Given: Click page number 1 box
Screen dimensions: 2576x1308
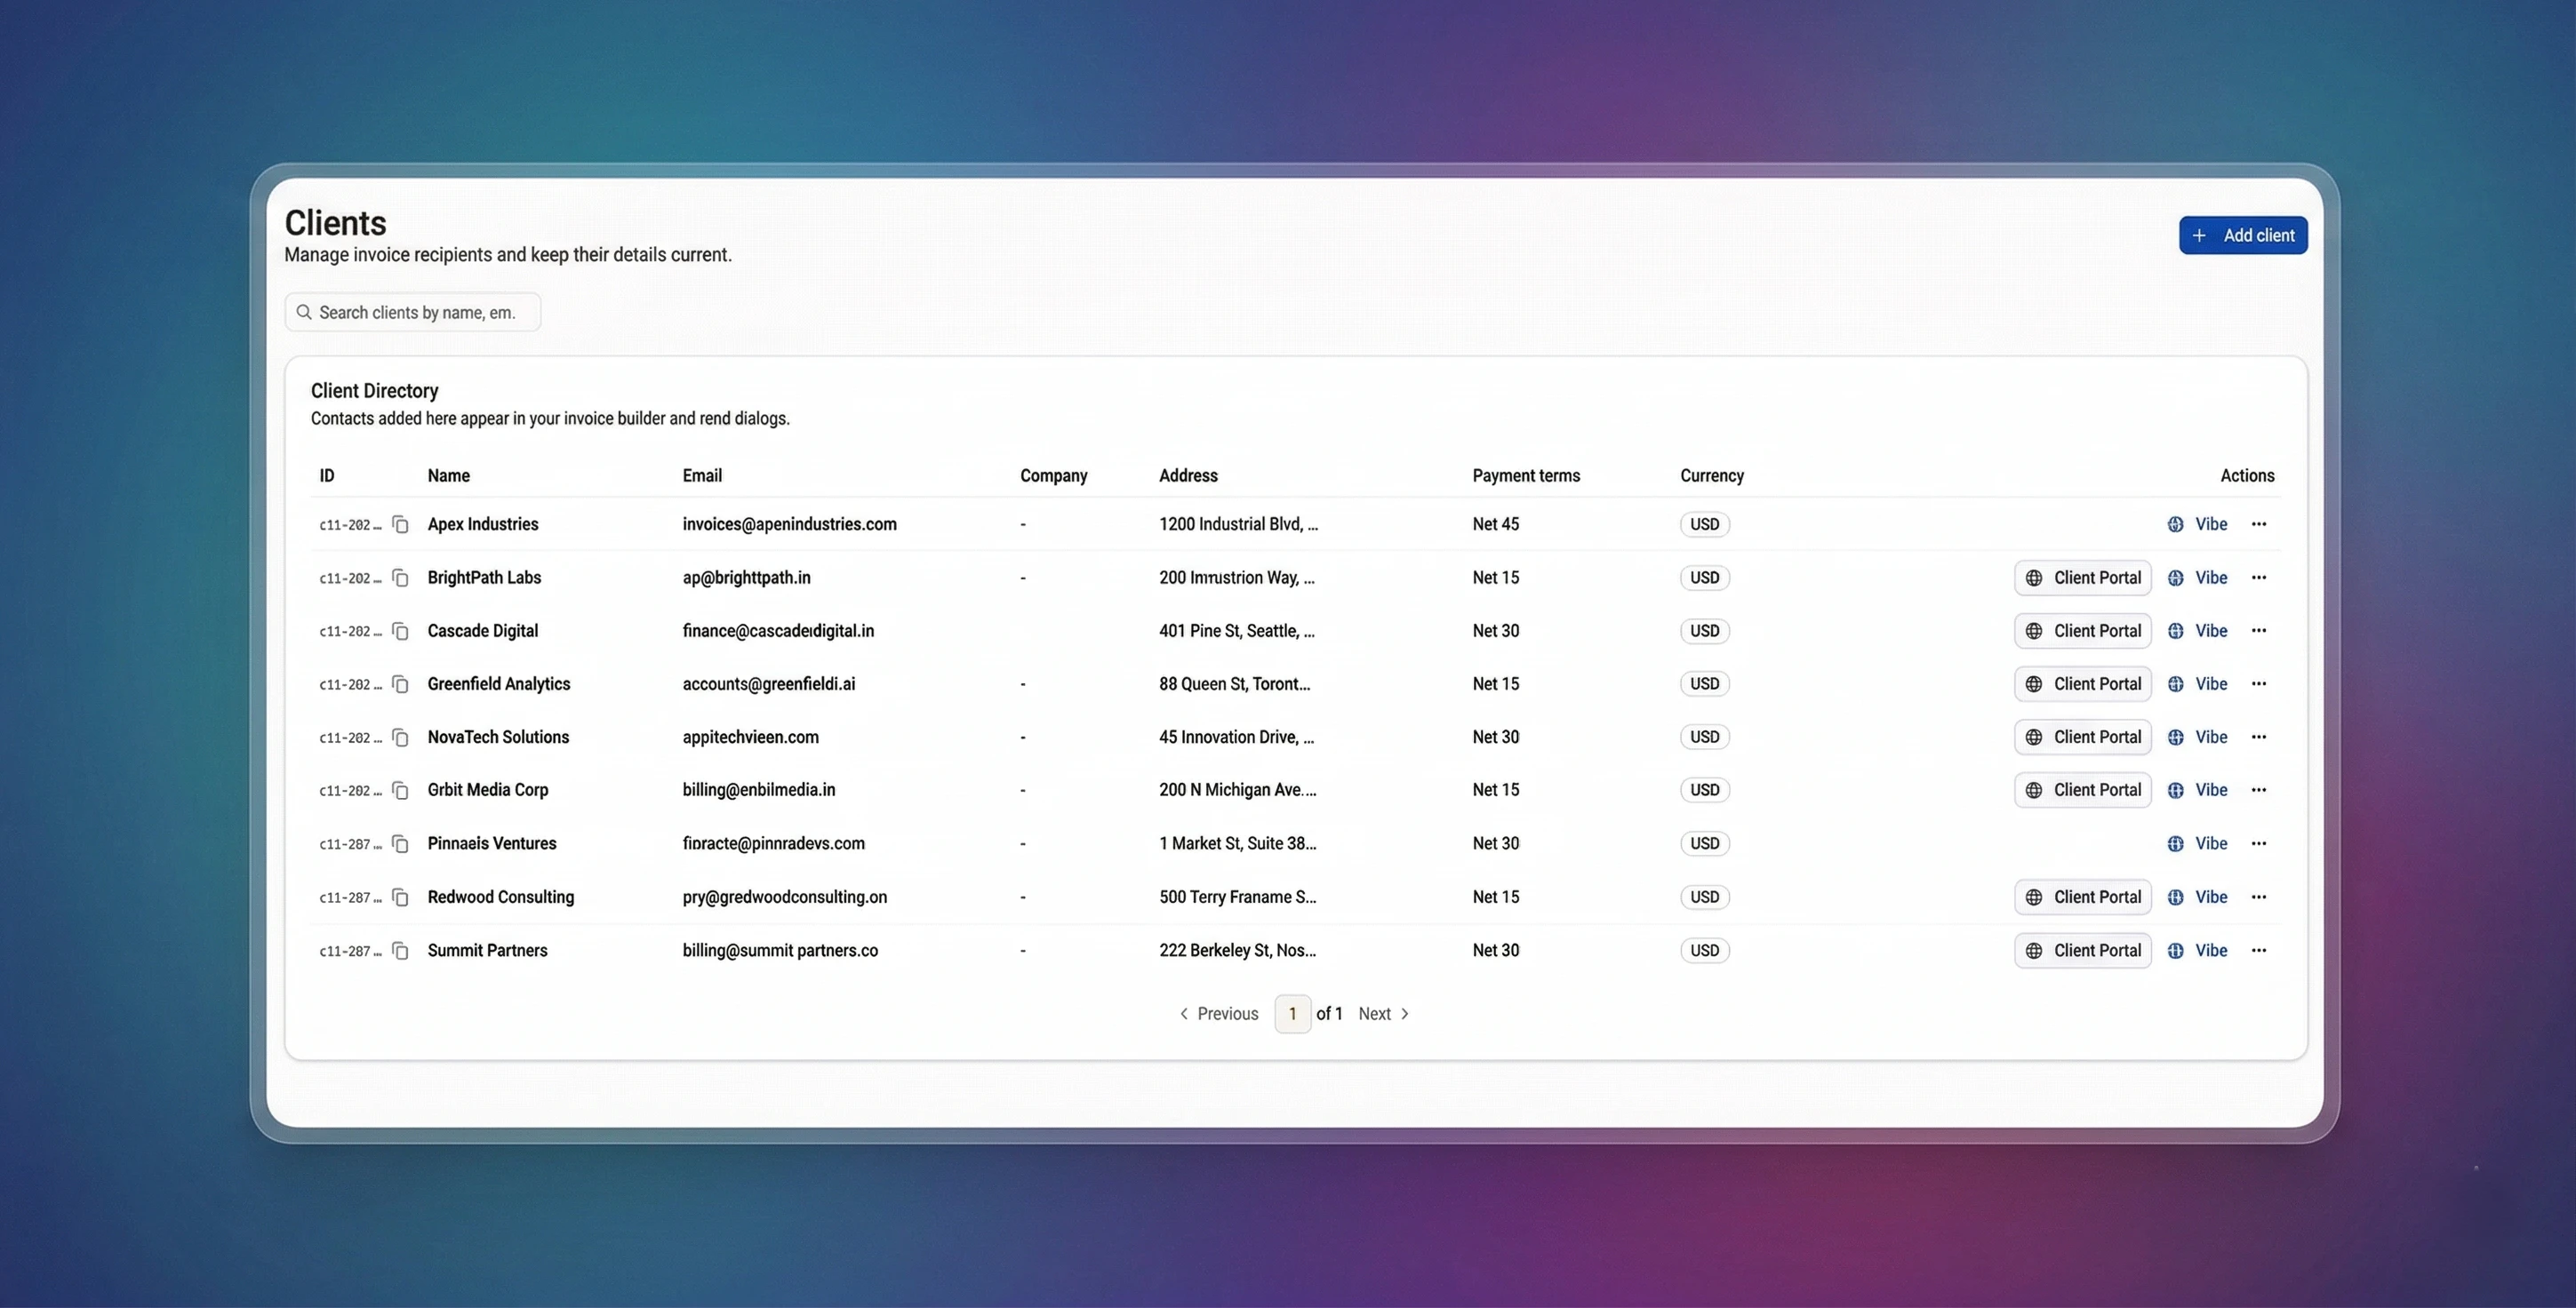Looking at the screenshot, I should point(1292,1014).
